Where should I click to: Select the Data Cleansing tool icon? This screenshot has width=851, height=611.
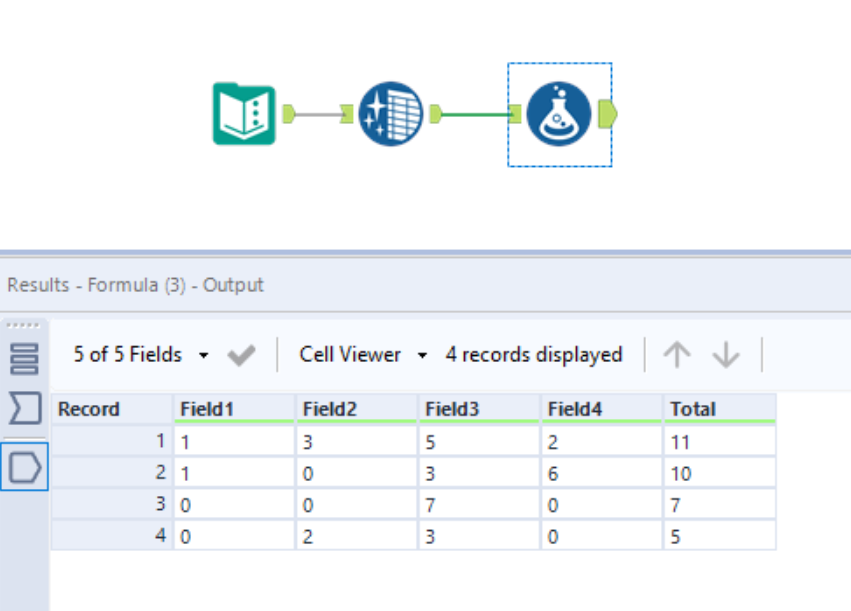(x=391, y=115)
